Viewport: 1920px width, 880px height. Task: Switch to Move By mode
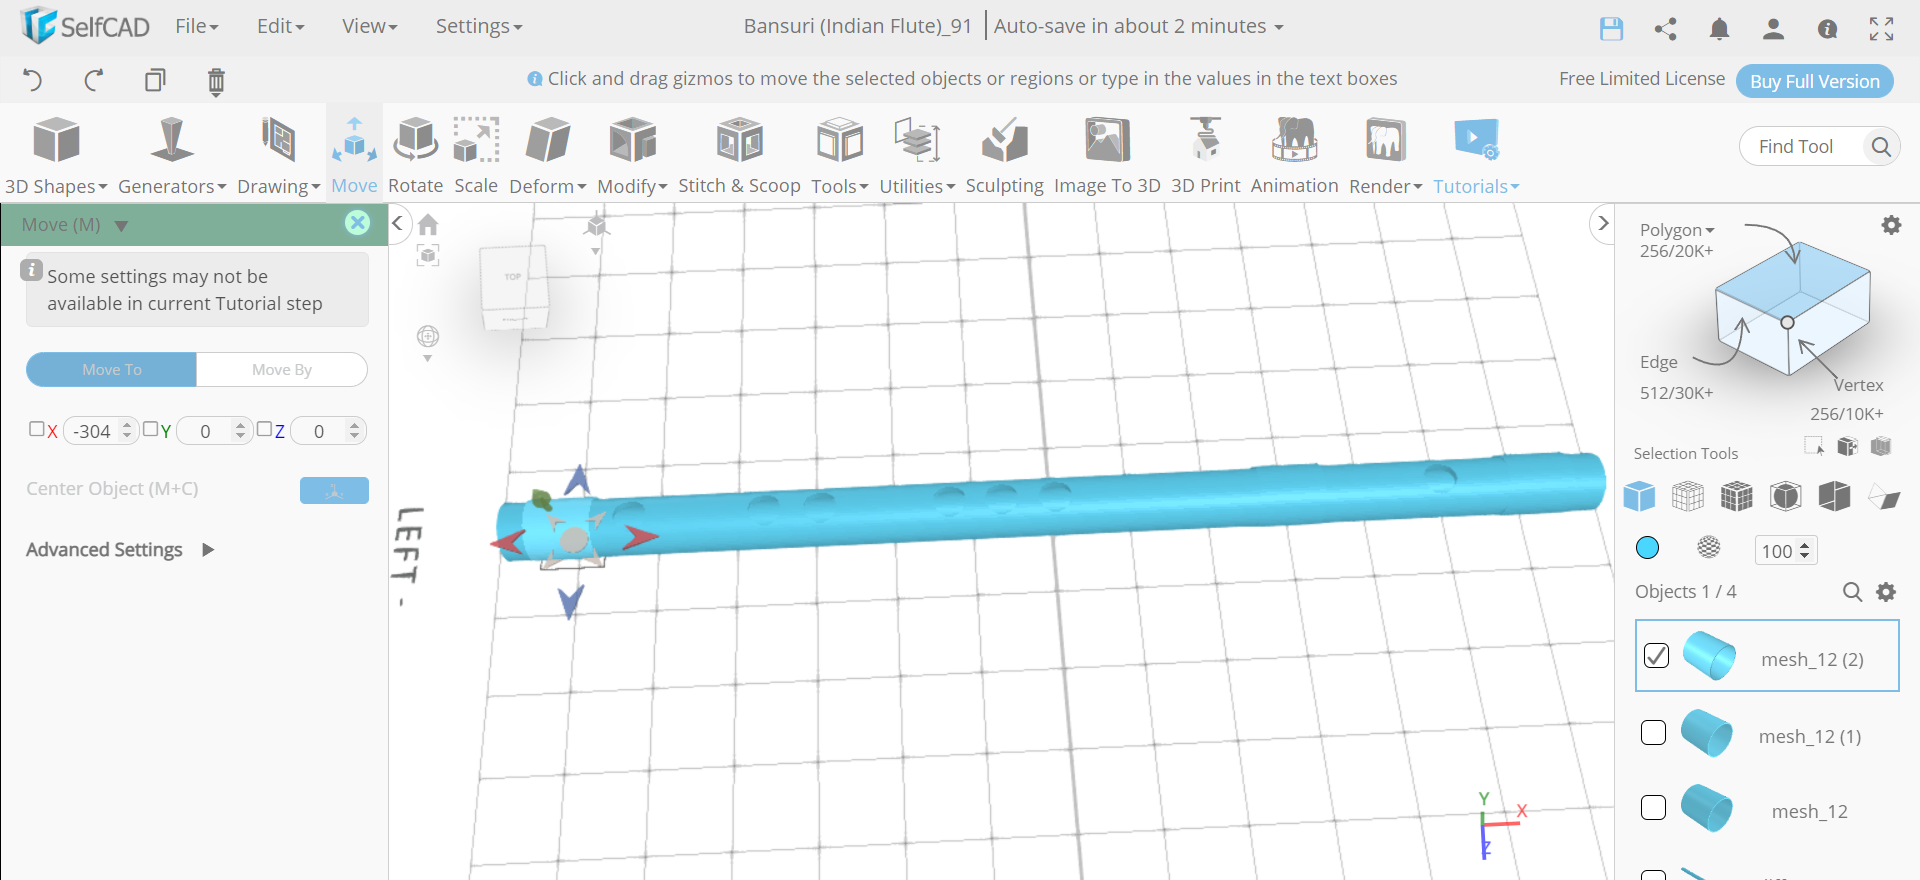pos(282,369)
